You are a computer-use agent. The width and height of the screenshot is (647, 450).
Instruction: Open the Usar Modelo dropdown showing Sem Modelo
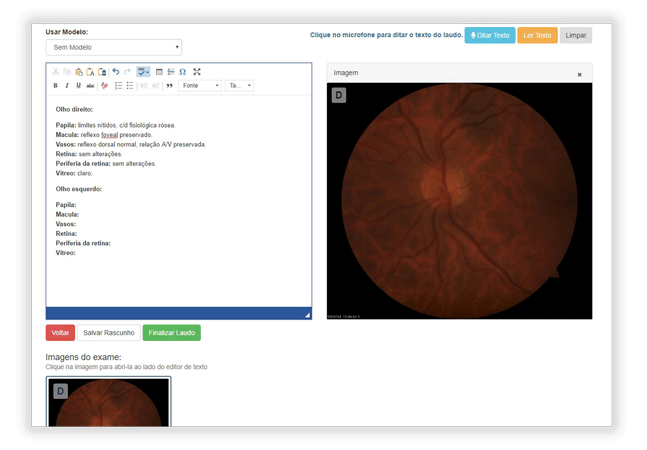114,47
